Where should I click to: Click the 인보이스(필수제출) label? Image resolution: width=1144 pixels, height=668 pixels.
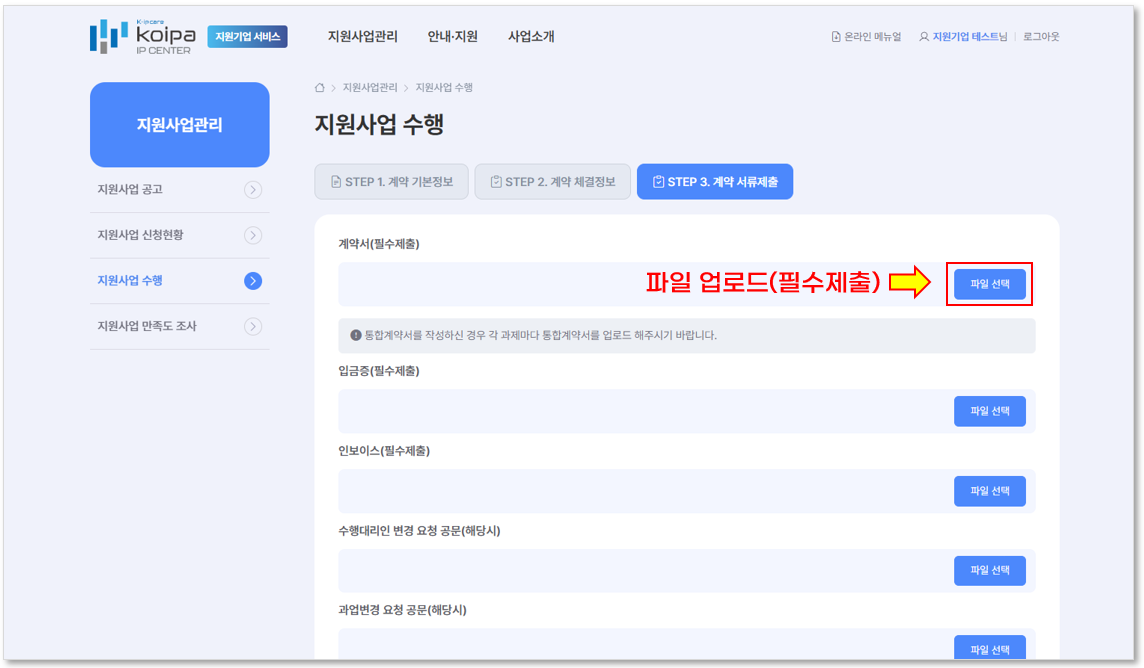click(x=384, y=451)
